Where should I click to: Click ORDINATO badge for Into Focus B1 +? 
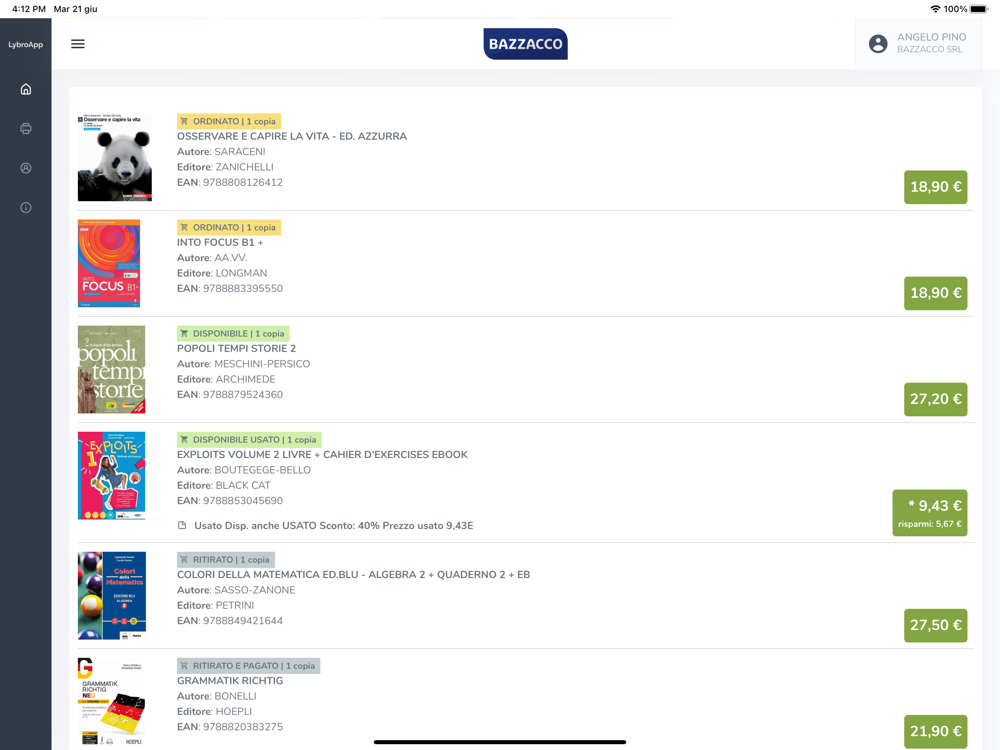[x=229, y=228]
